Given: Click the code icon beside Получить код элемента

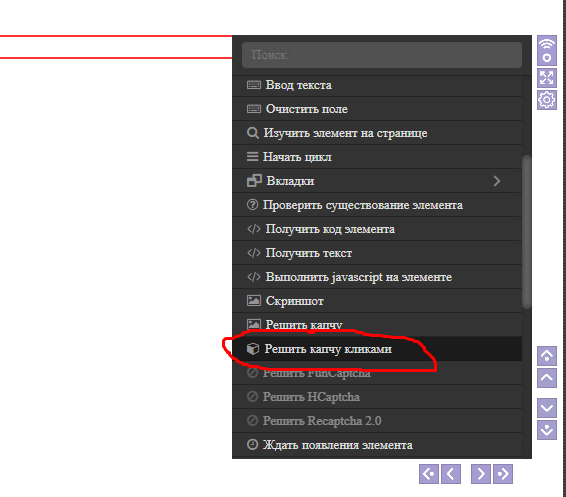Looking at the screenshot, I should [254, 229].
